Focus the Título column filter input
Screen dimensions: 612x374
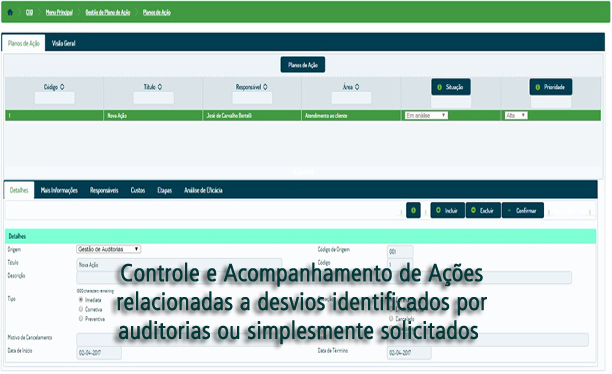point(153,98)
